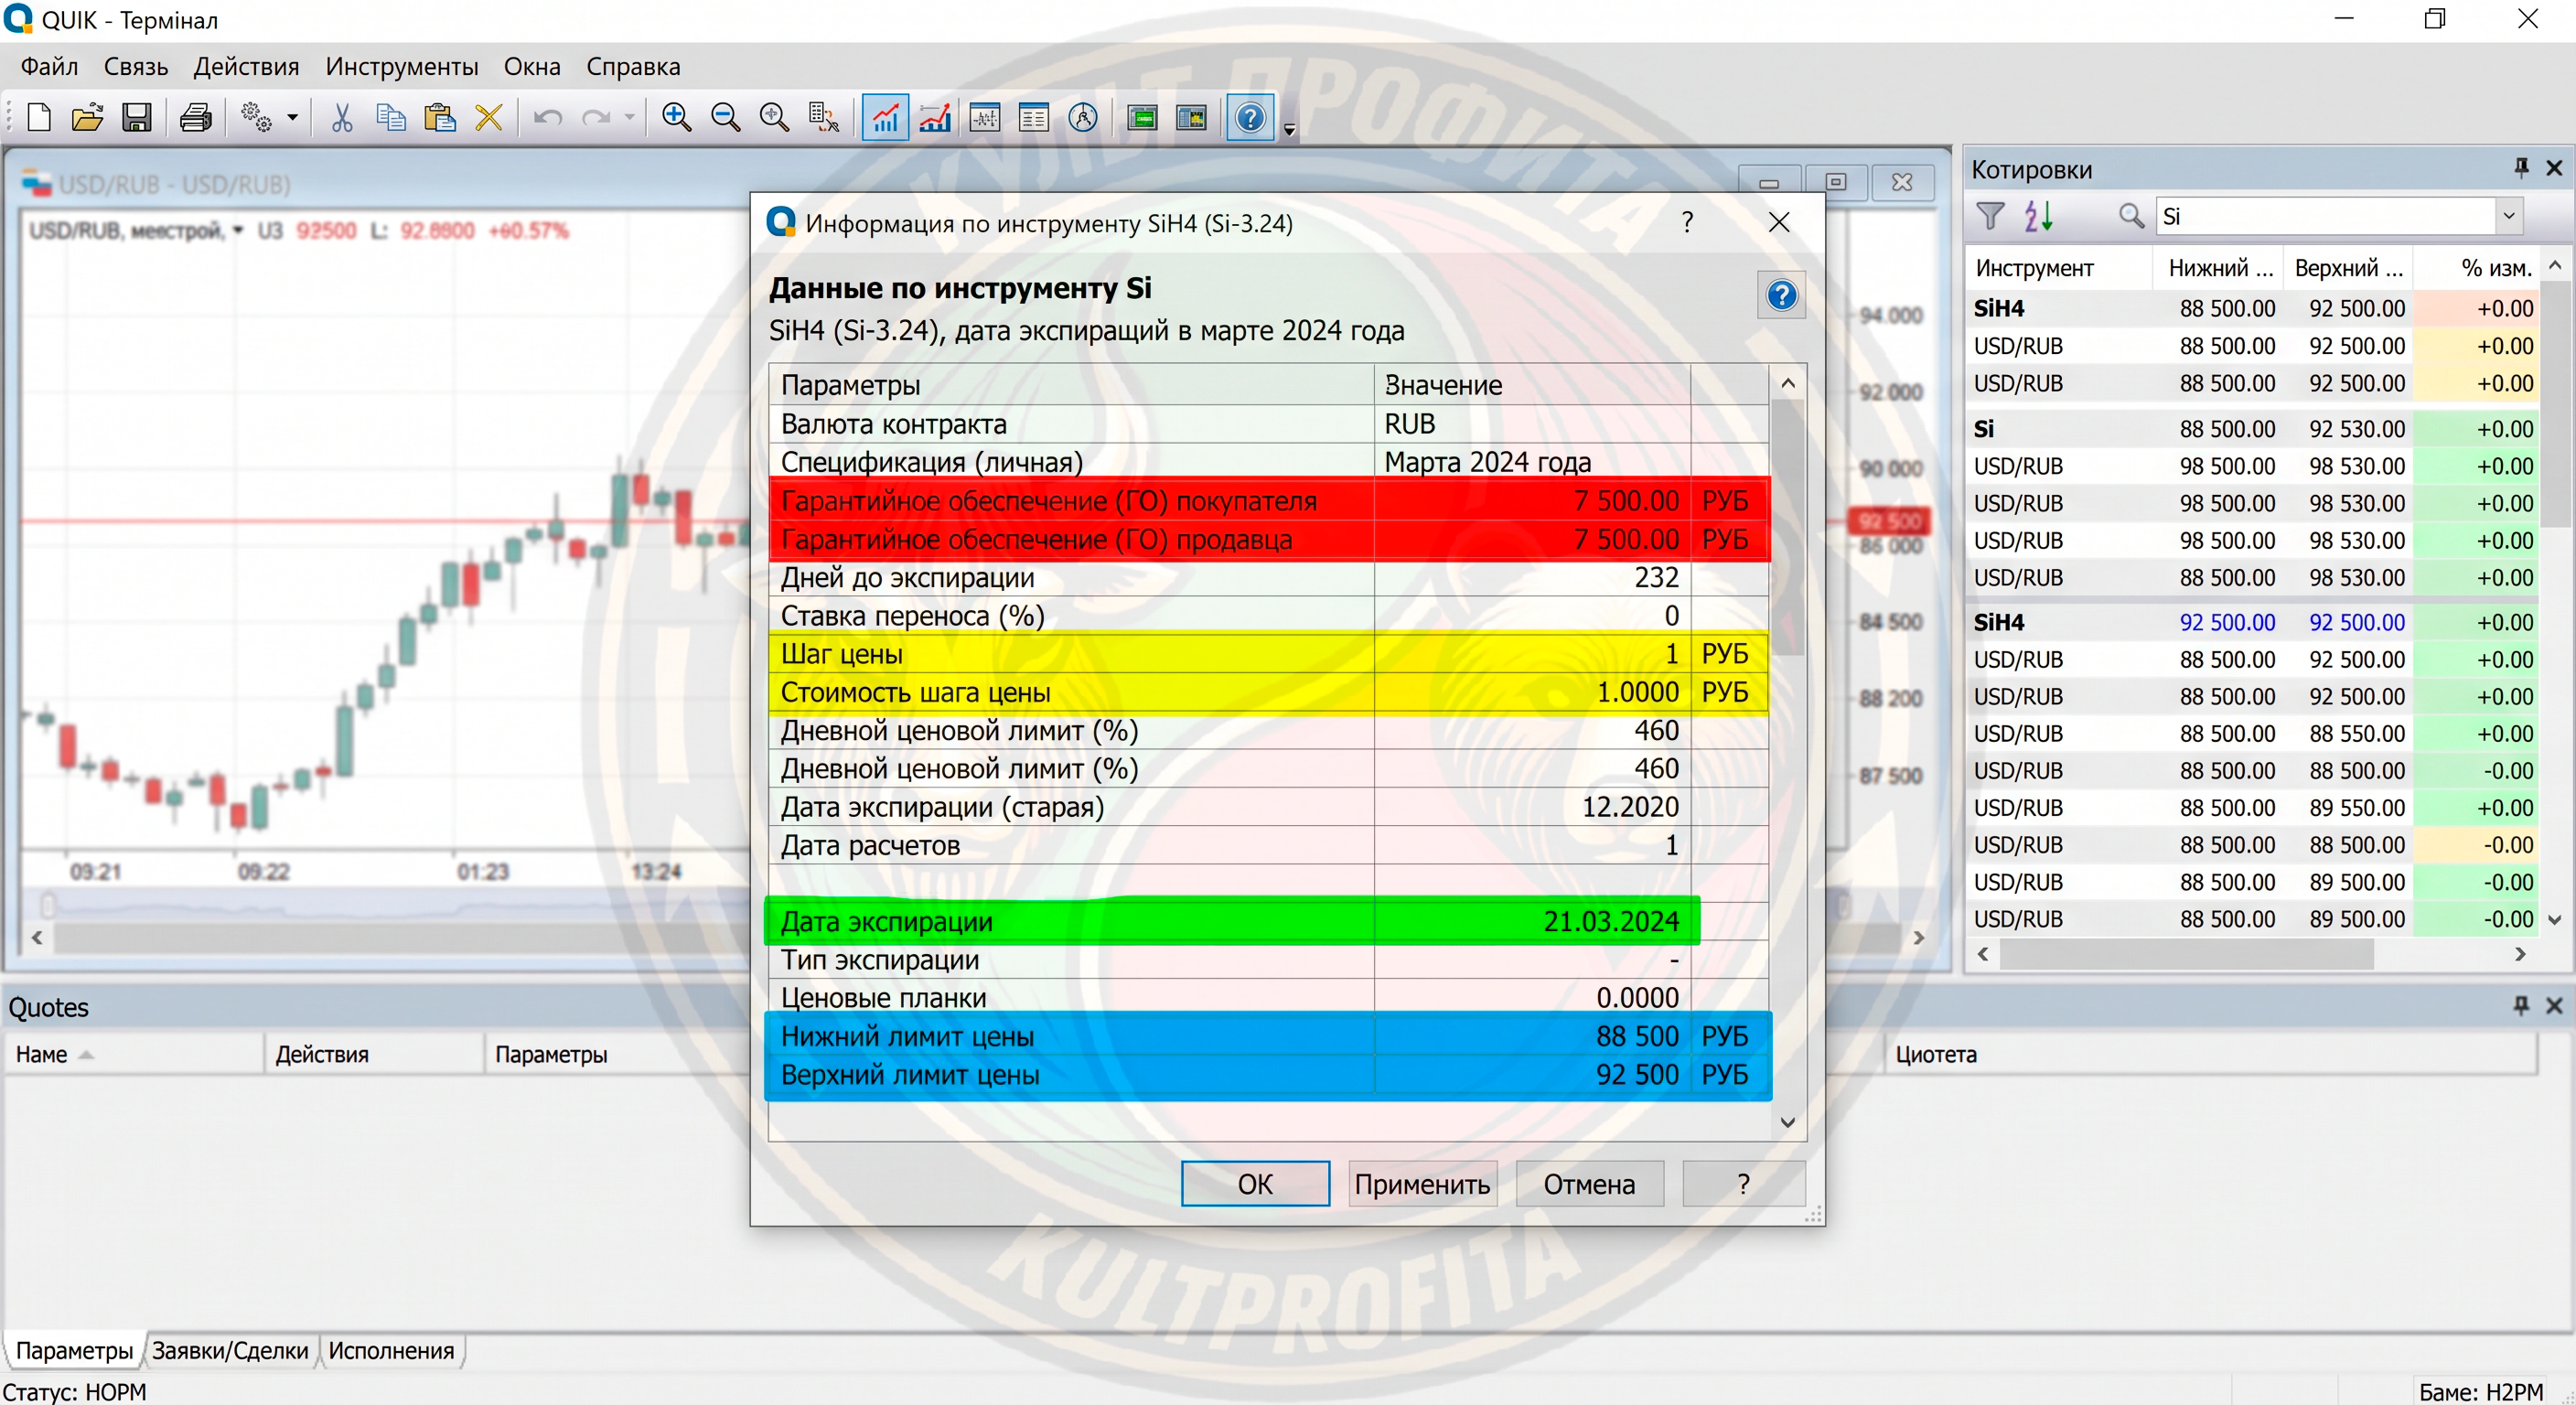Click the Применить button
Image resolution: width=2576 pixels, height=1405 pixels.
(x=1422, y=1184)
